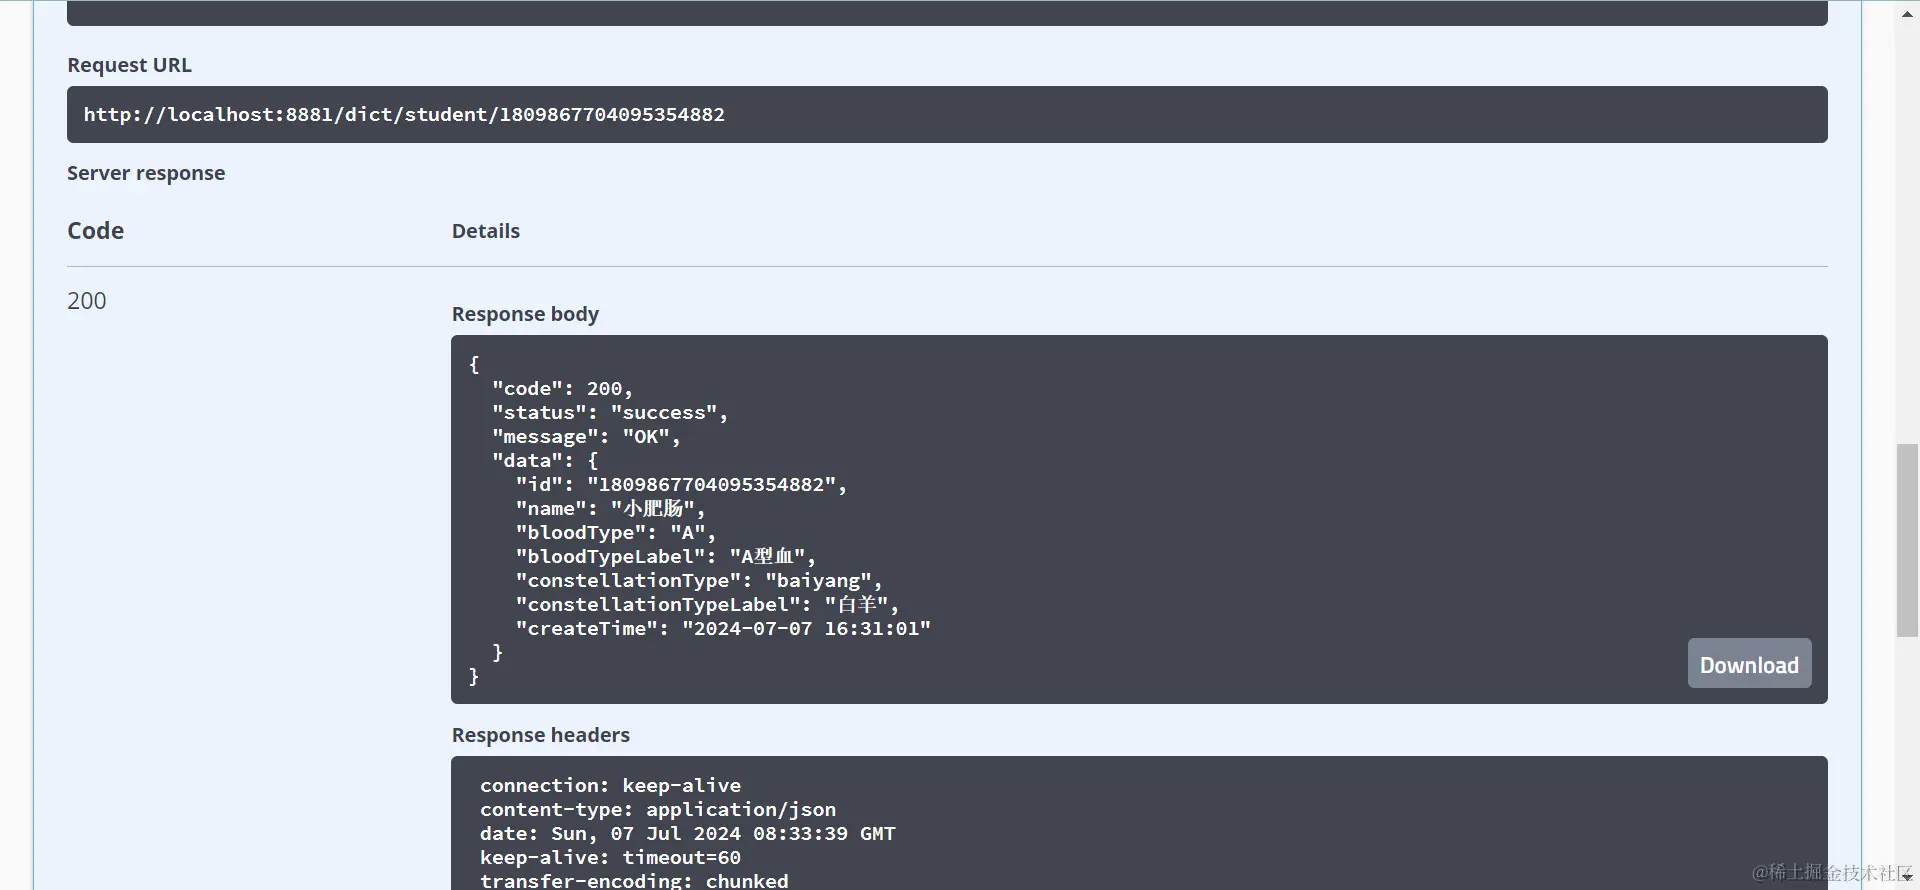Image resolution: width=1920 pixels, height=890 pixels.
Task: Click the Download button in response body
Action: pyautogui.click(x=1749, y=664)
